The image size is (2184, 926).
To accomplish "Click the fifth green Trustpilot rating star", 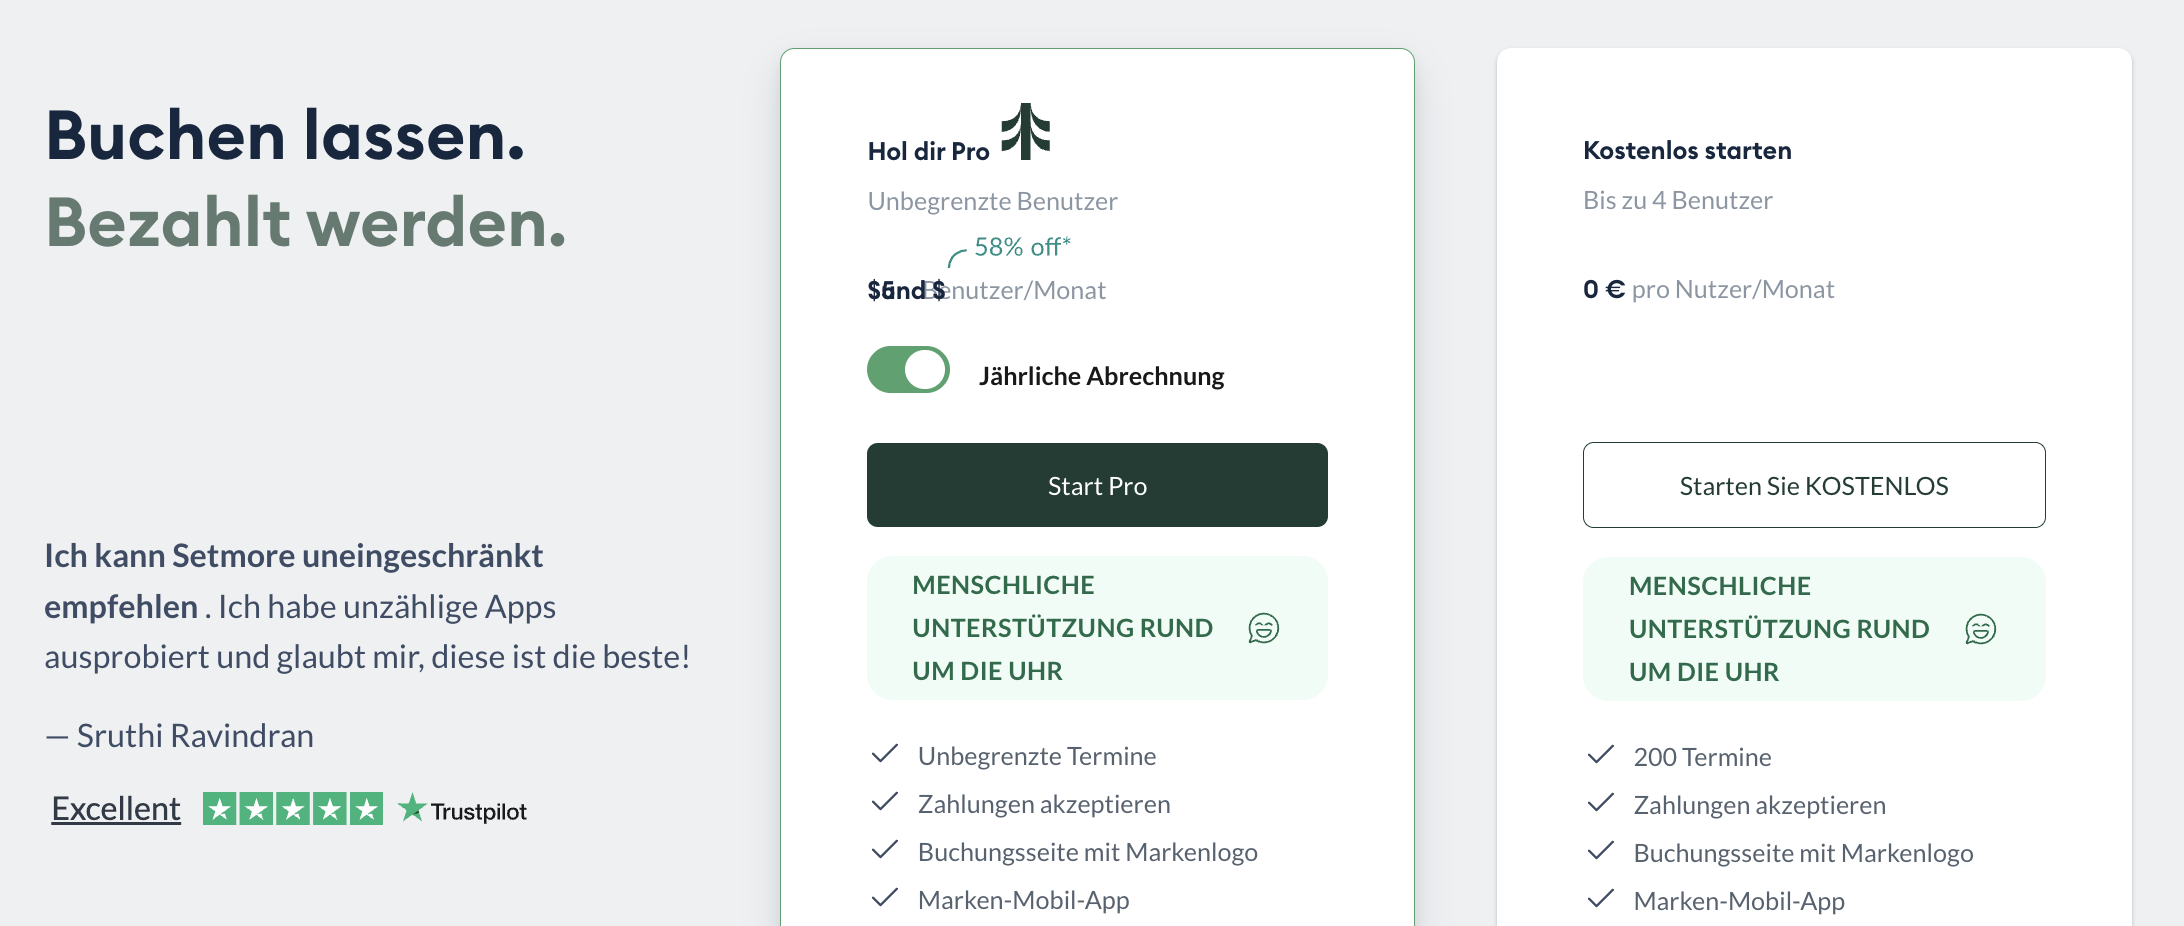I will click(367, 806).
